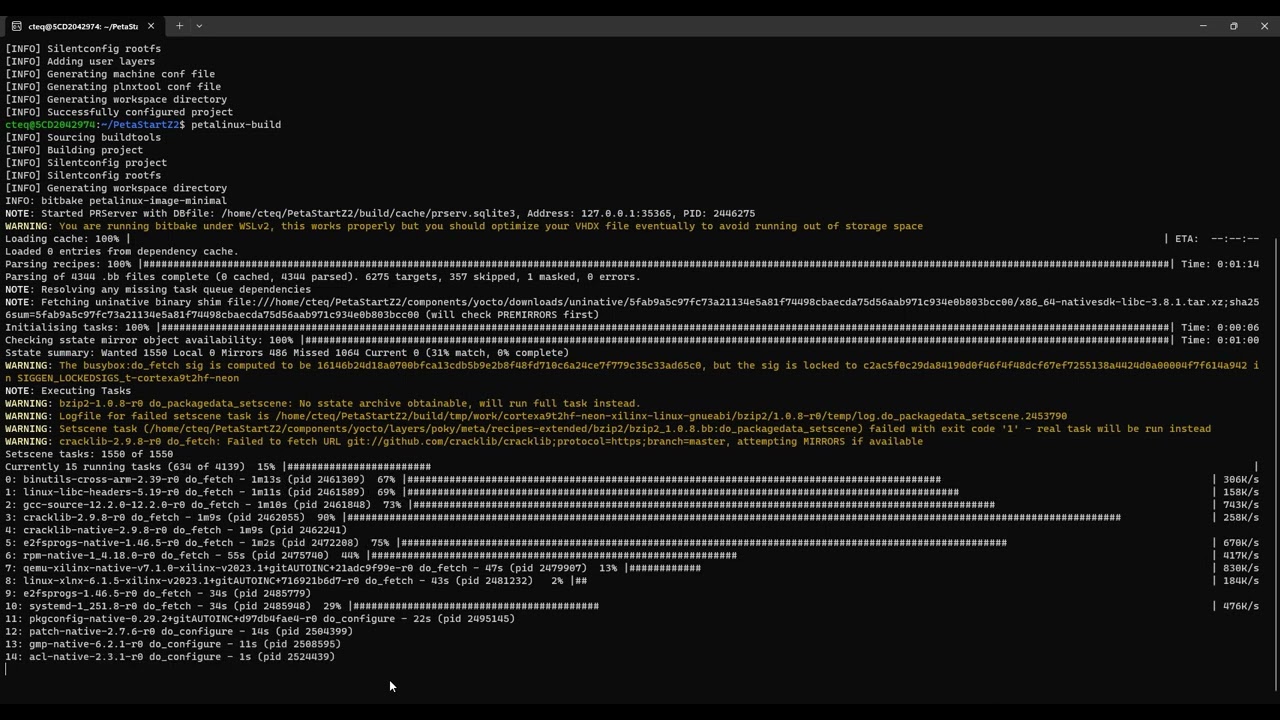This screenshot has height=720, width=1280.
Task: Click task 7 qemu-xilinx-native do_fetch line
Action: [632, 568]
